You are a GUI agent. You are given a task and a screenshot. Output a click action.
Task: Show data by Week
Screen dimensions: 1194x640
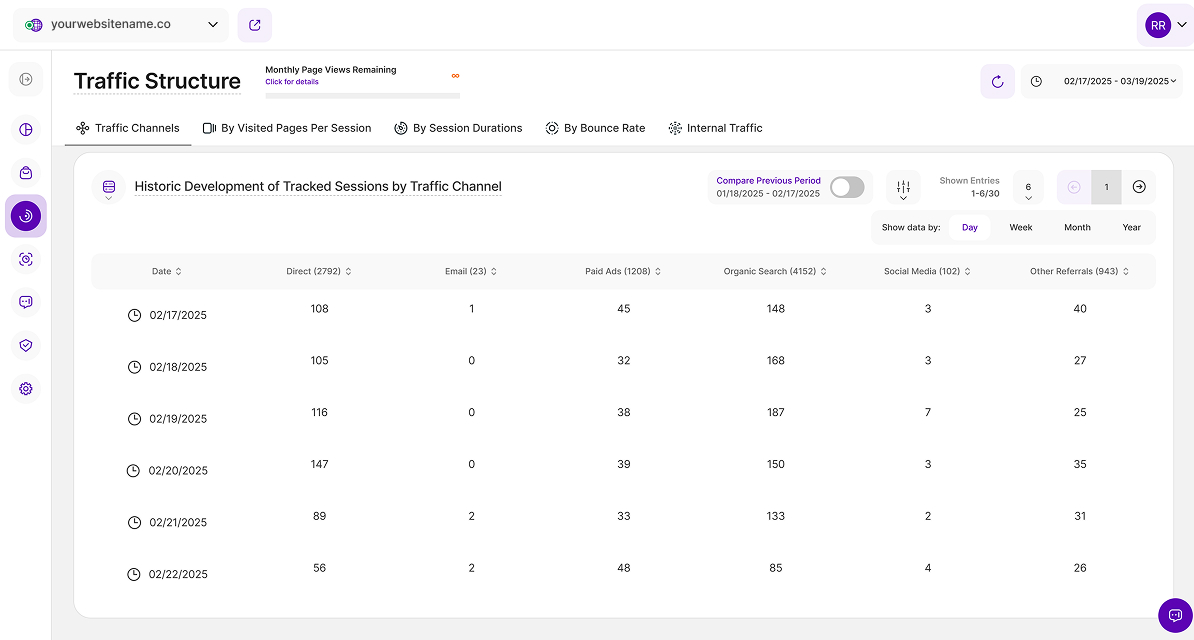(x=1020, y=228)
